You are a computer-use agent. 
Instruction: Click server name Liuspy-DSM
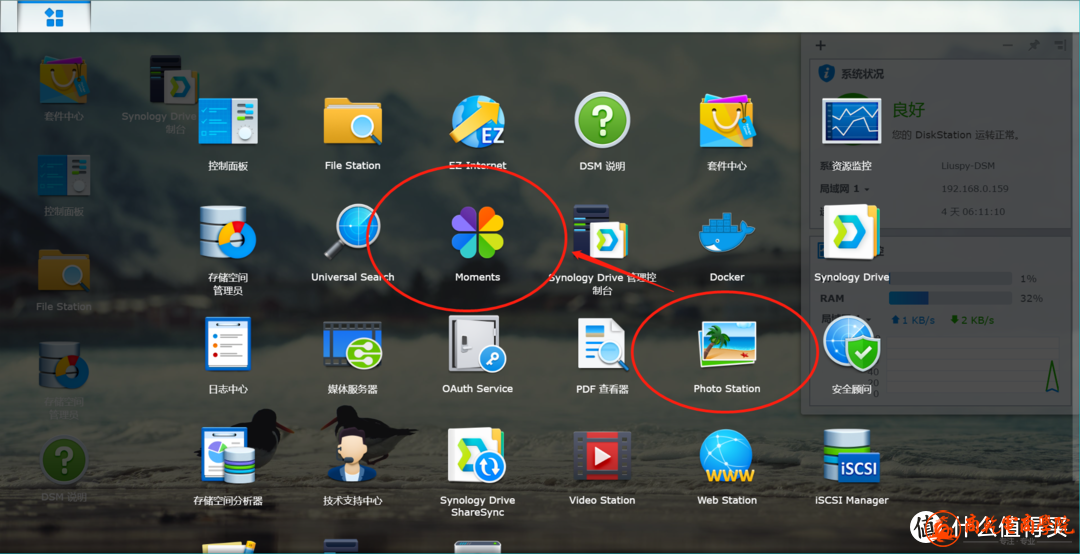(x=968, y=166)
